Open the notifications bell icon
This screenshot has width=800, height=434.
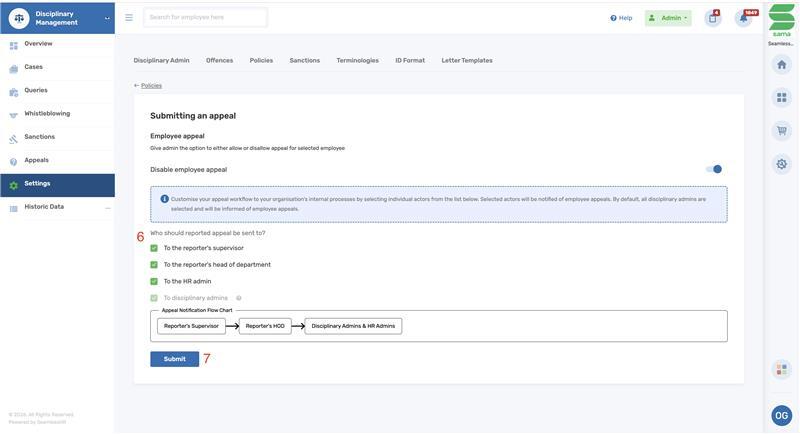coord(743,18)
